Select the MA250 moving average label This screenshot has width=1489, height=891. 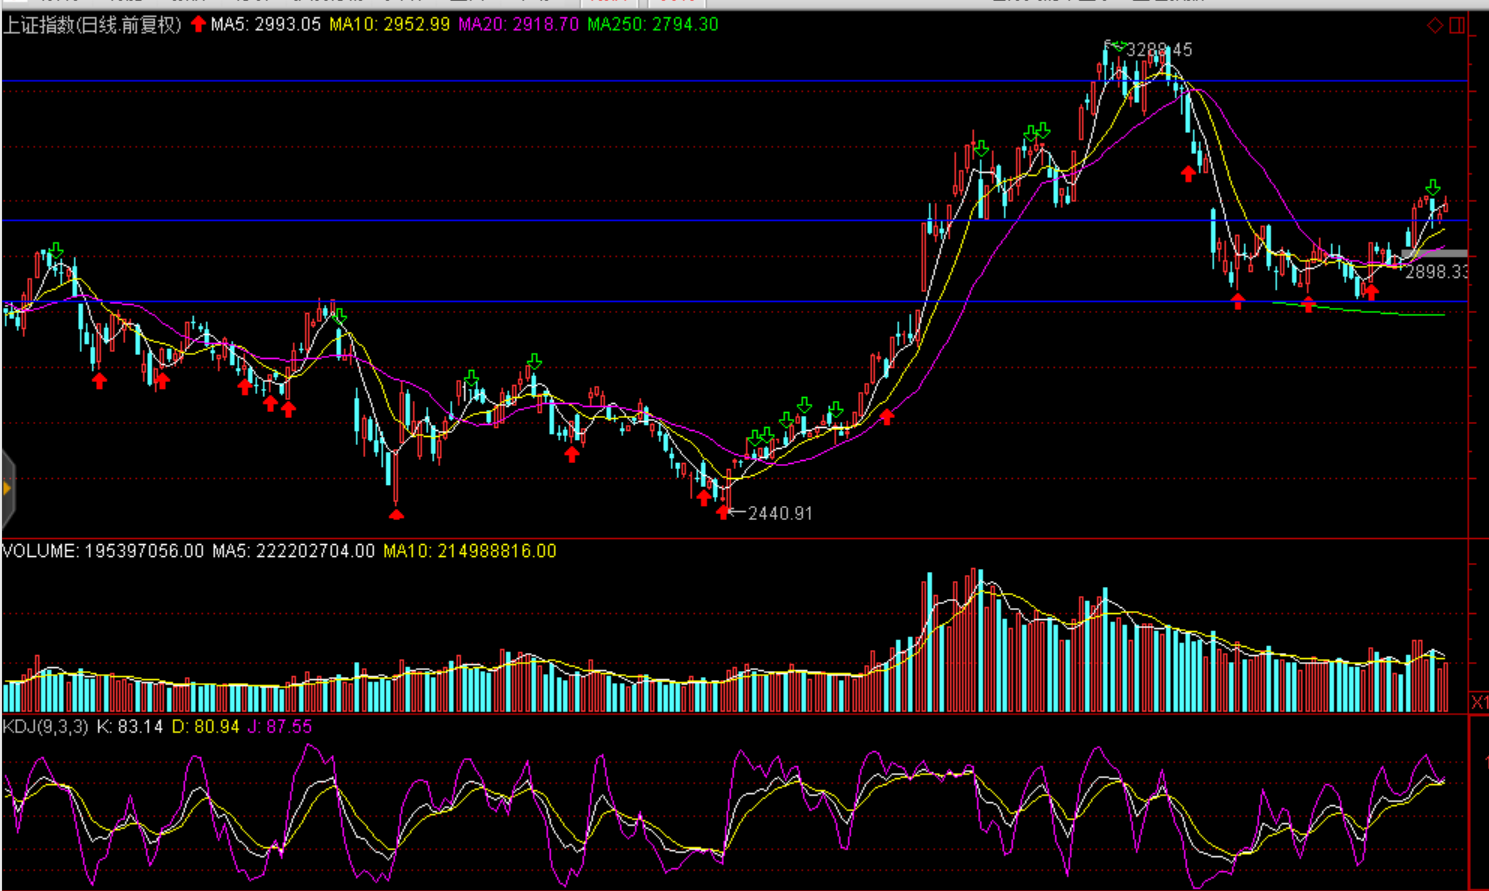coord(652,25)
